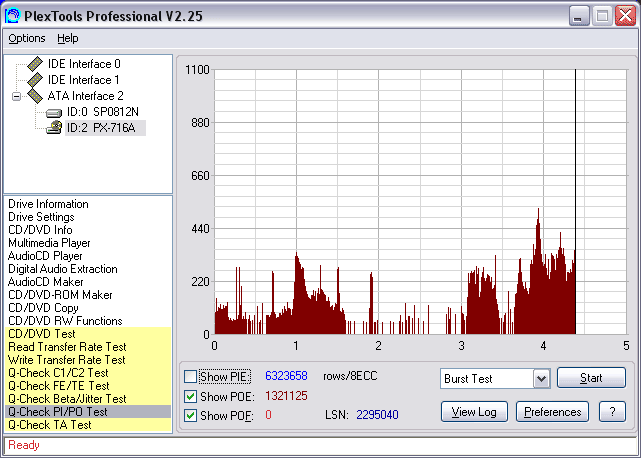Viewport: 641px width, 458px height.
Task: Click the IDE Interface 0 chip icon
Action: click(x=35, y=64)
